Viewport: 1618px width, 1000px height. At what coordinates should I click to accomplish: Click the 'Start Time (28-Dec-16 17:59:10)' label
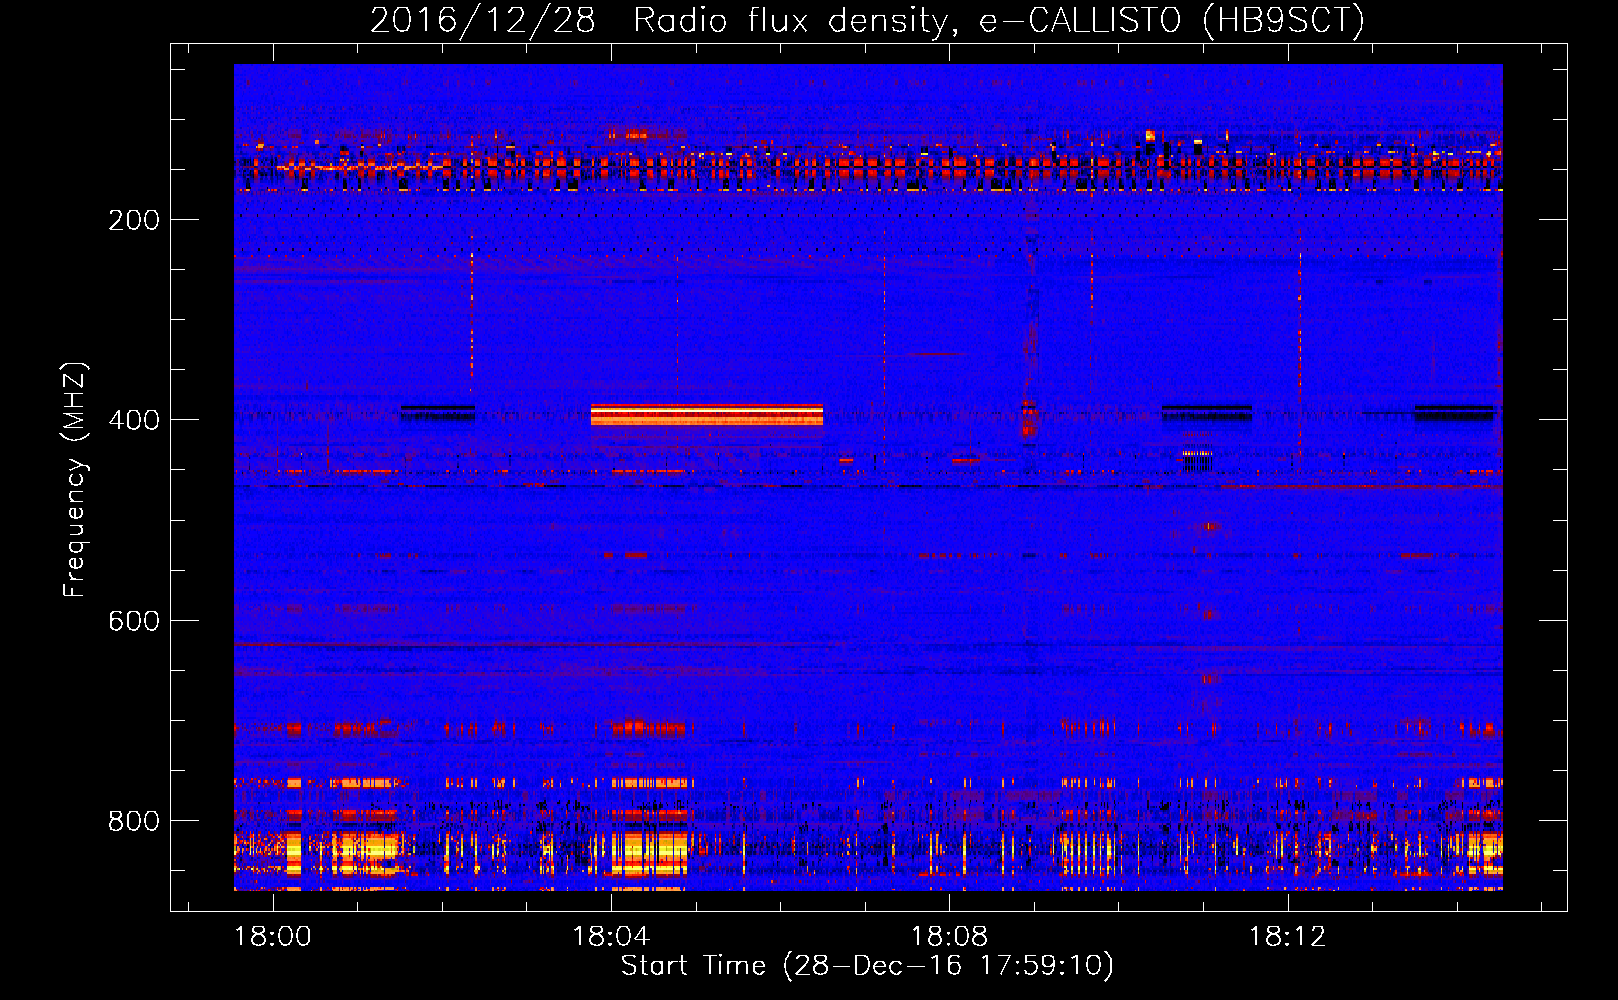(867, 966)
